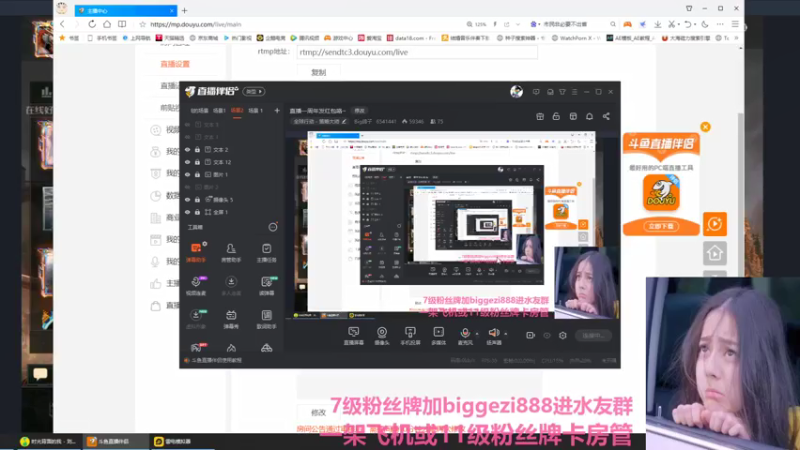Click the 修改 button near the page bottom

318,412
